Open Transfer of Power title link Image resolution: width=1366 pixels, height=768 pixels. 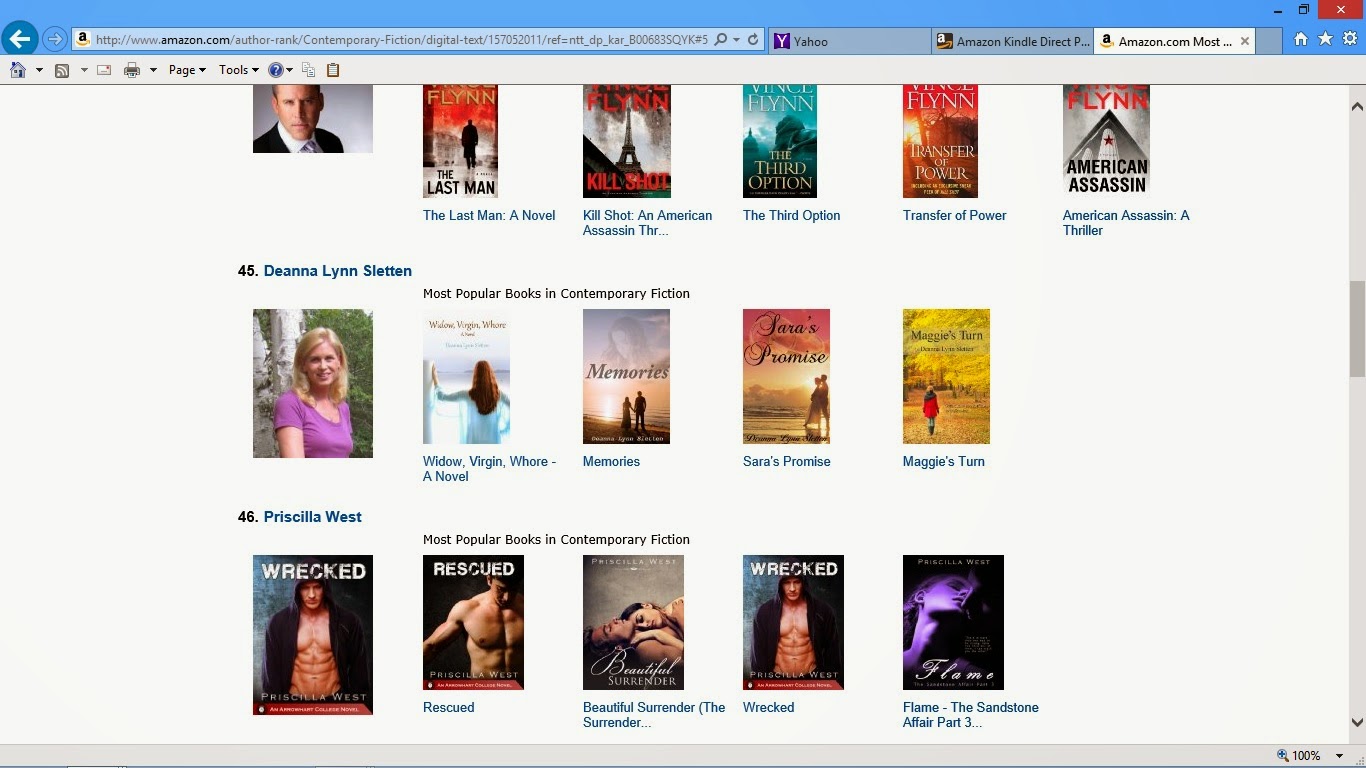954,215
